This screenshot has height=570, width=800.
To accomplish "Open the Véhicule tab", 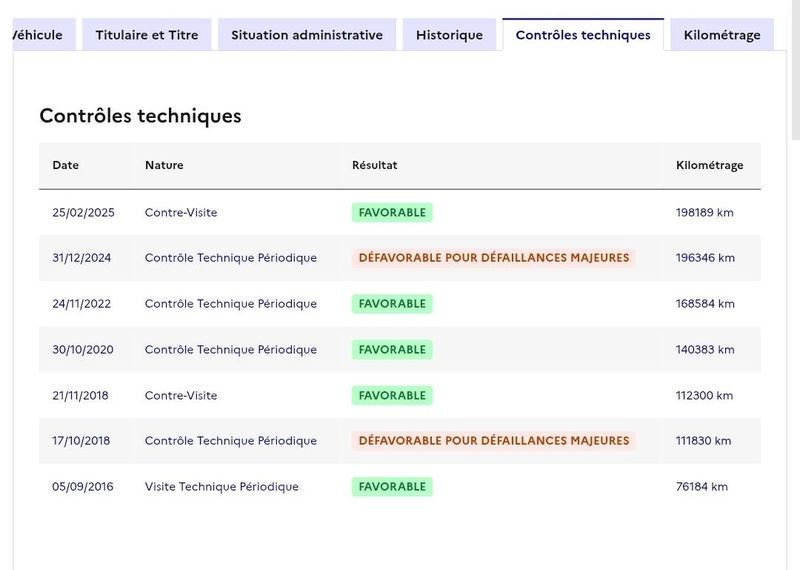I will tap(44, 35).
